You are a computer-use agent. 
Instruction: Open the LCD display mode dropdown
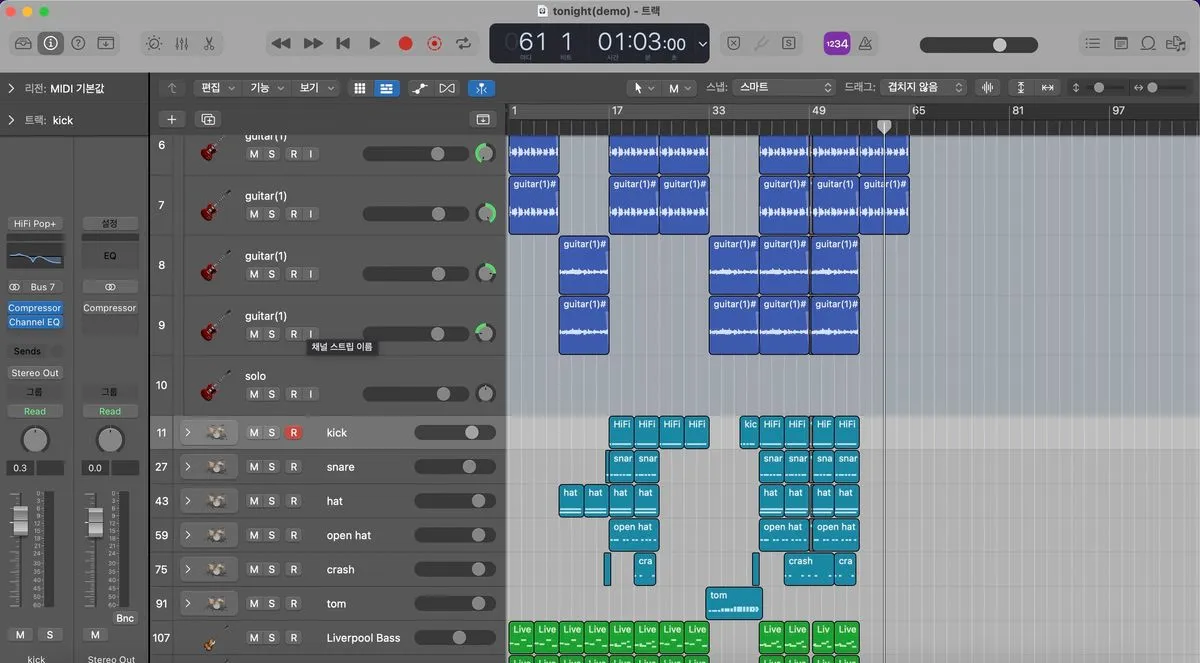pos(702,44)
